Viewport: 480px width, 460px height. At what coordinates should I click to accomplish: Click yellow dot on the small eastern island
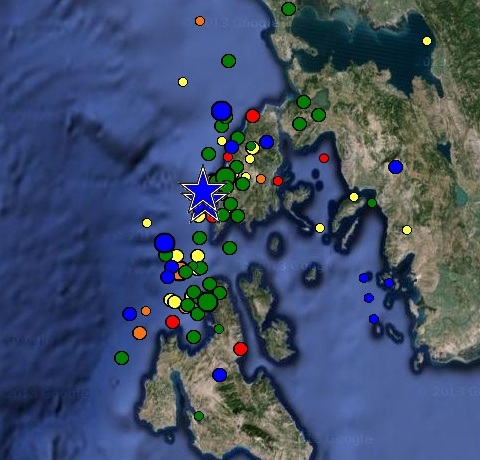[354, 197]
